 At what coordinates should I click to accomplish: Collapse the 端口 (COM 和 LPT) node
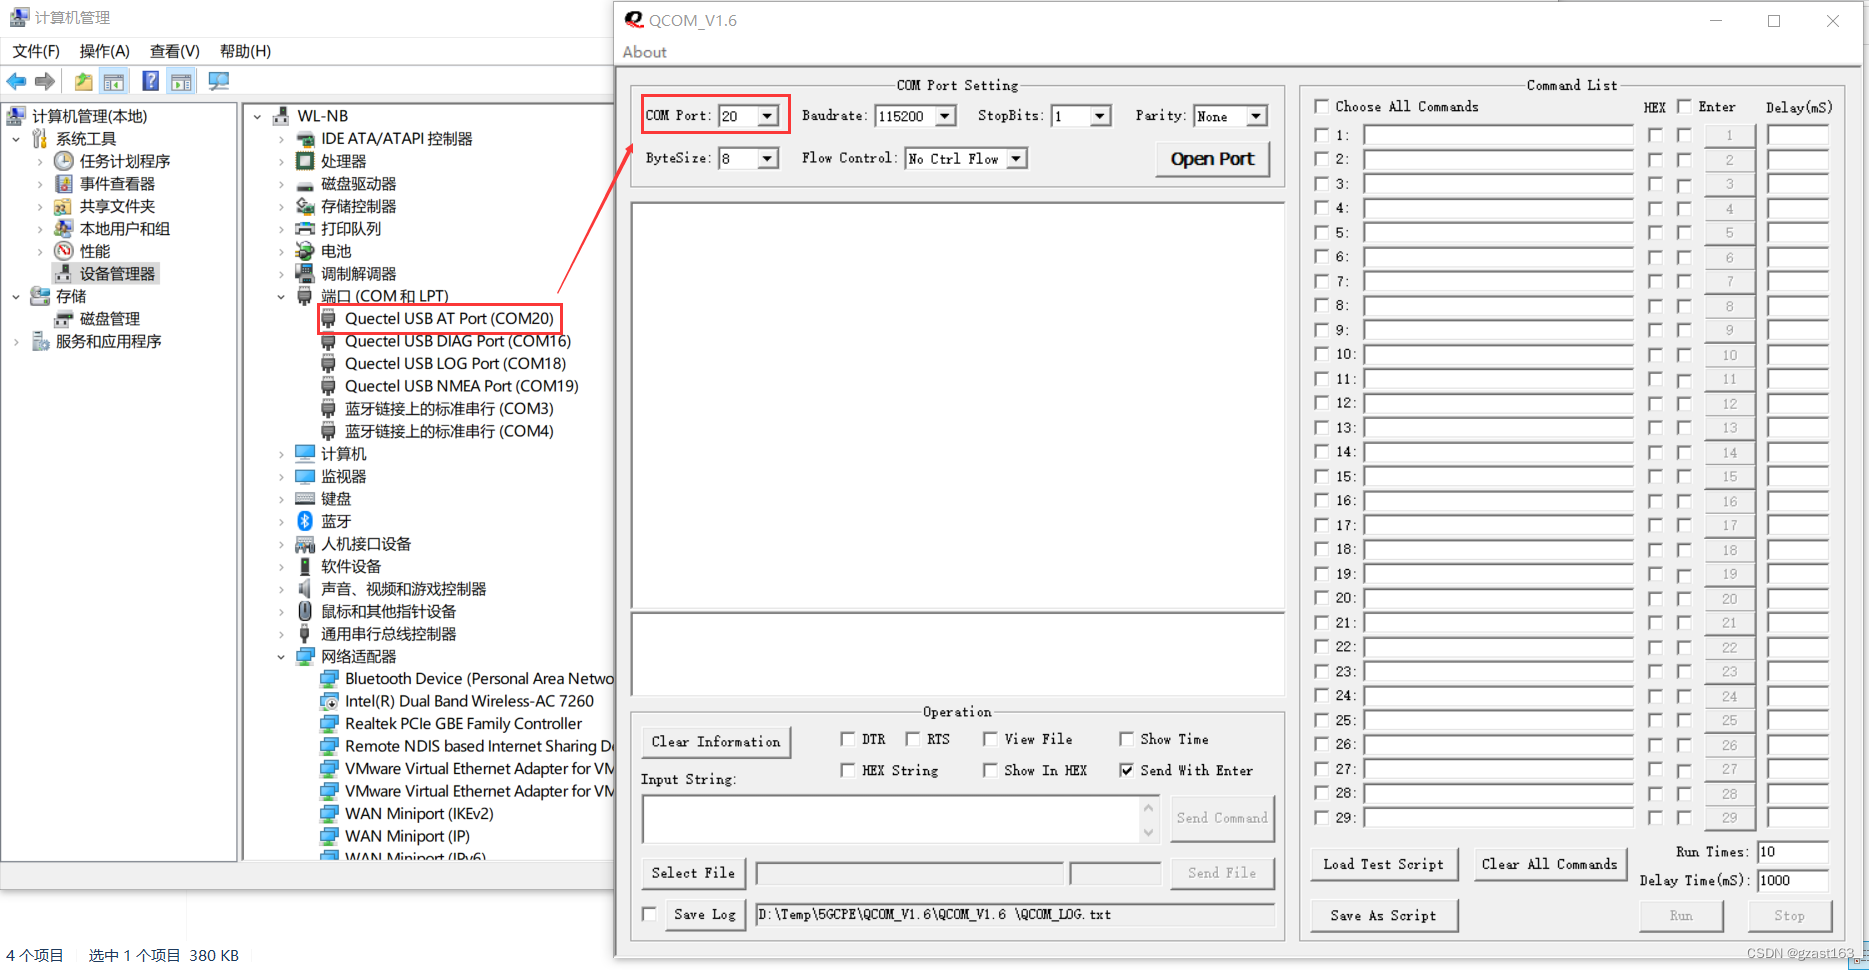(x=281, y=296)
